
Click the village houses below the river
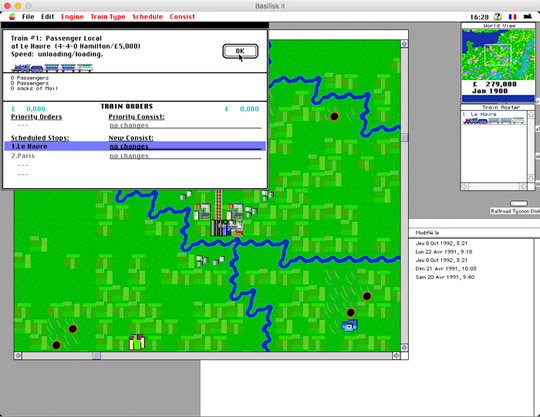pyautogui.click(x=210, y=260)
